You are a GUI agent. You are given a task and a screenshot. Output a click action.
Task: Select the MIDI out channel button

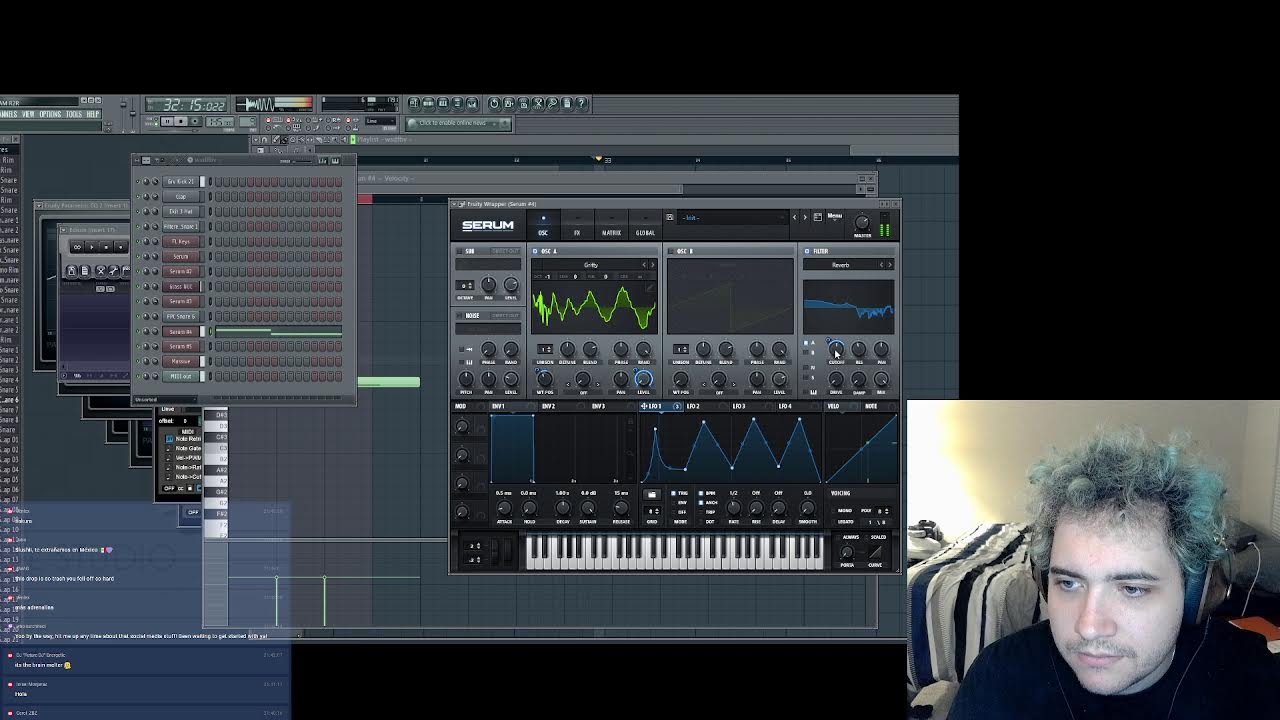pos(181,376)
